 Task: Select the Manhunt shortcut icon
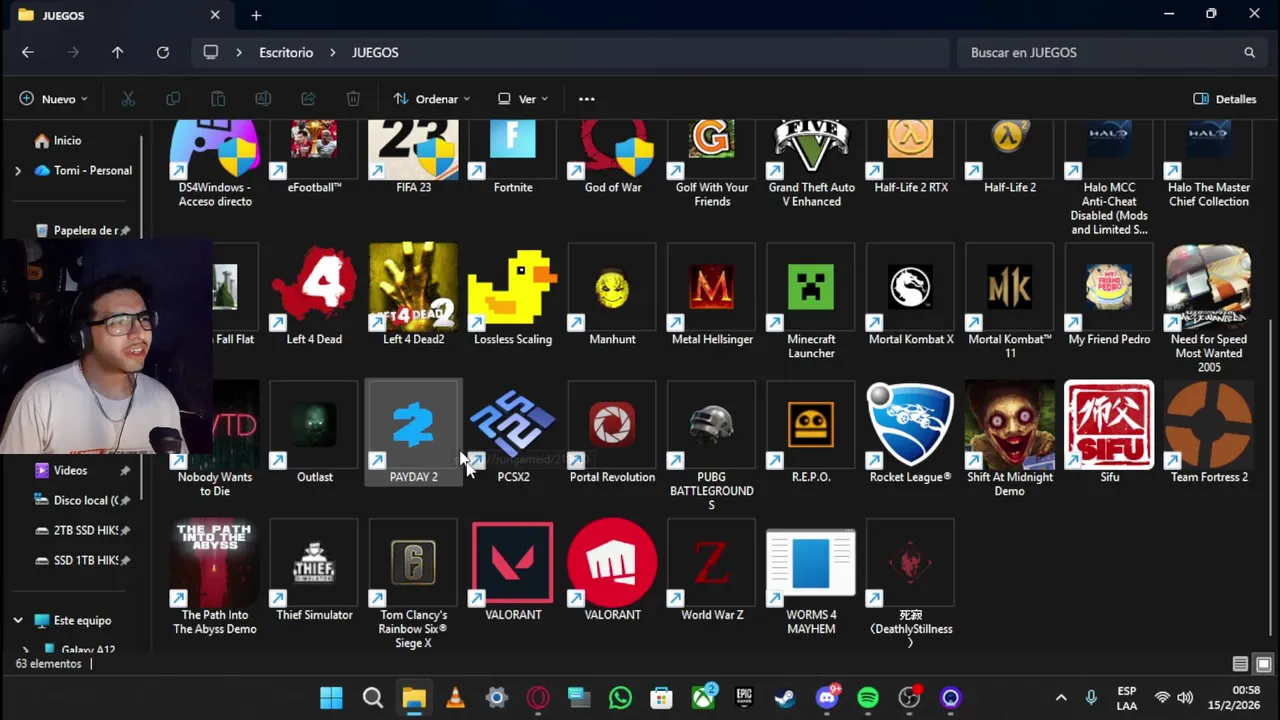[x=612, y=287]
